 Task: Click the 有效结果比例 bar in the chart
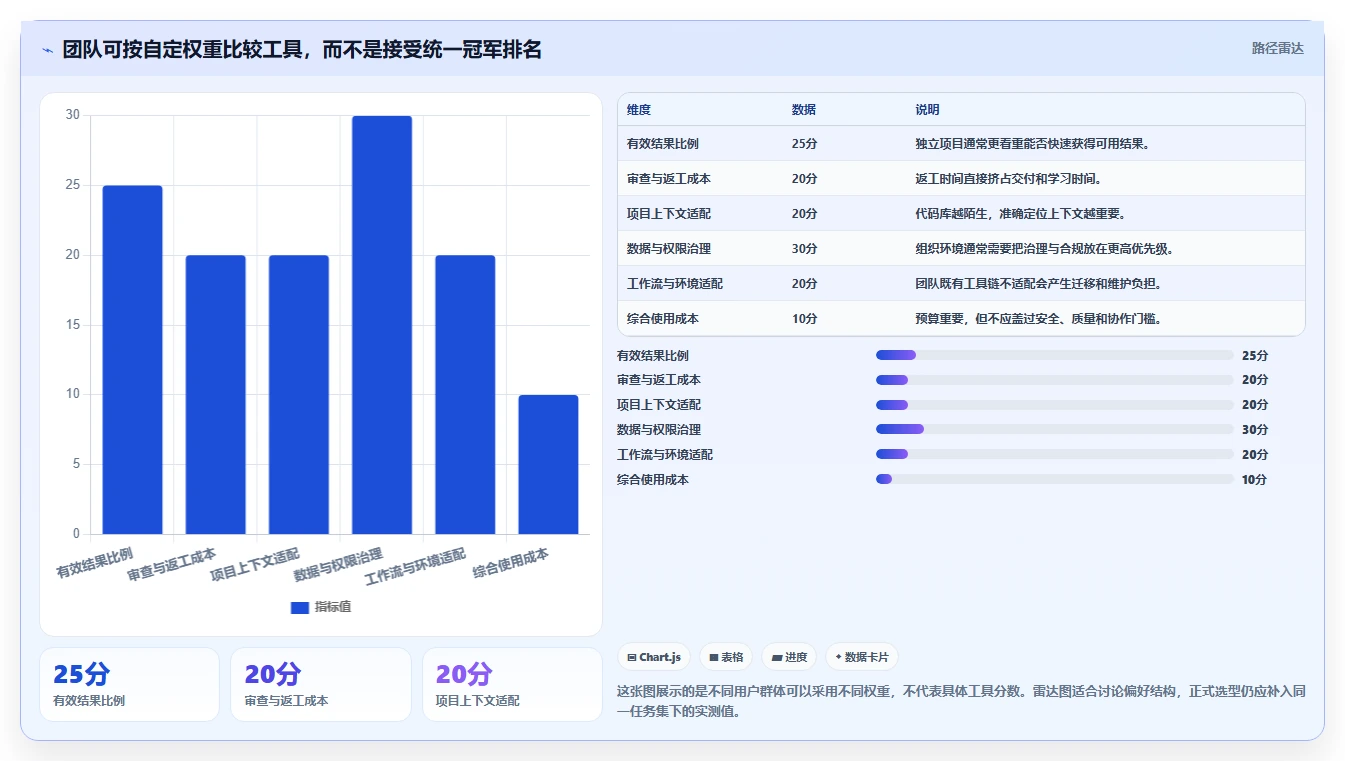132,360
